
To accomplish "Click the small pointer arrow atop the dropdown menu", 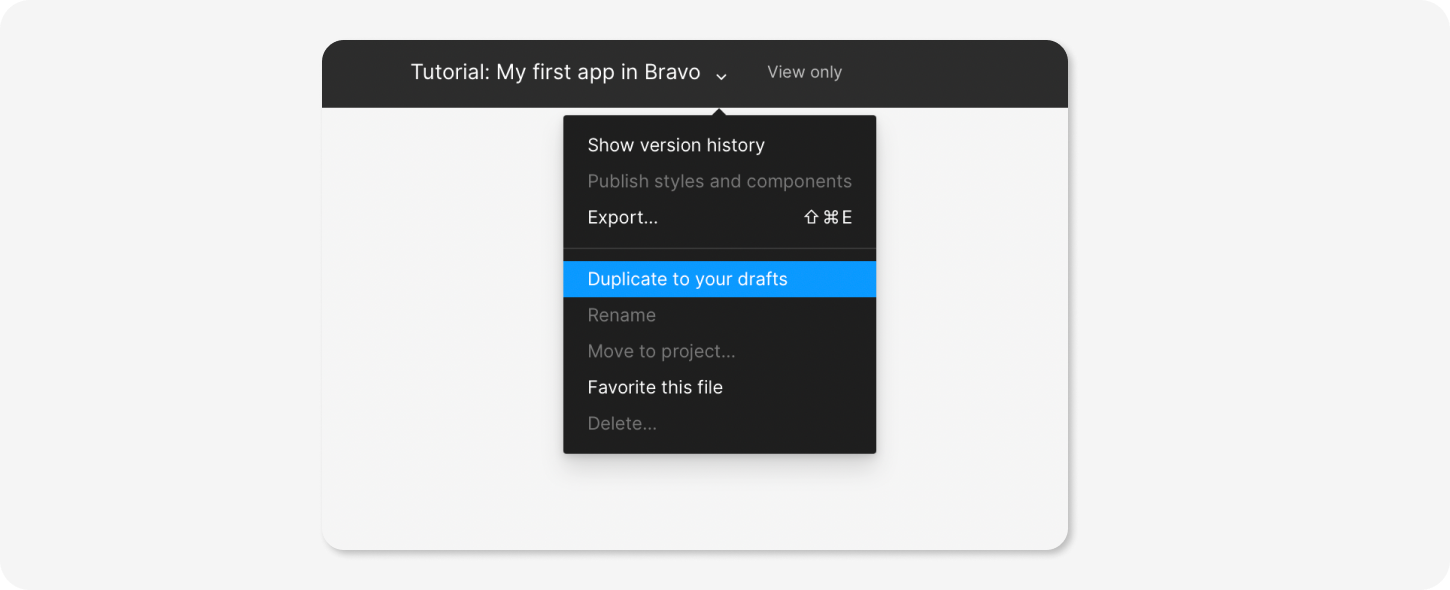I will 720,112.
